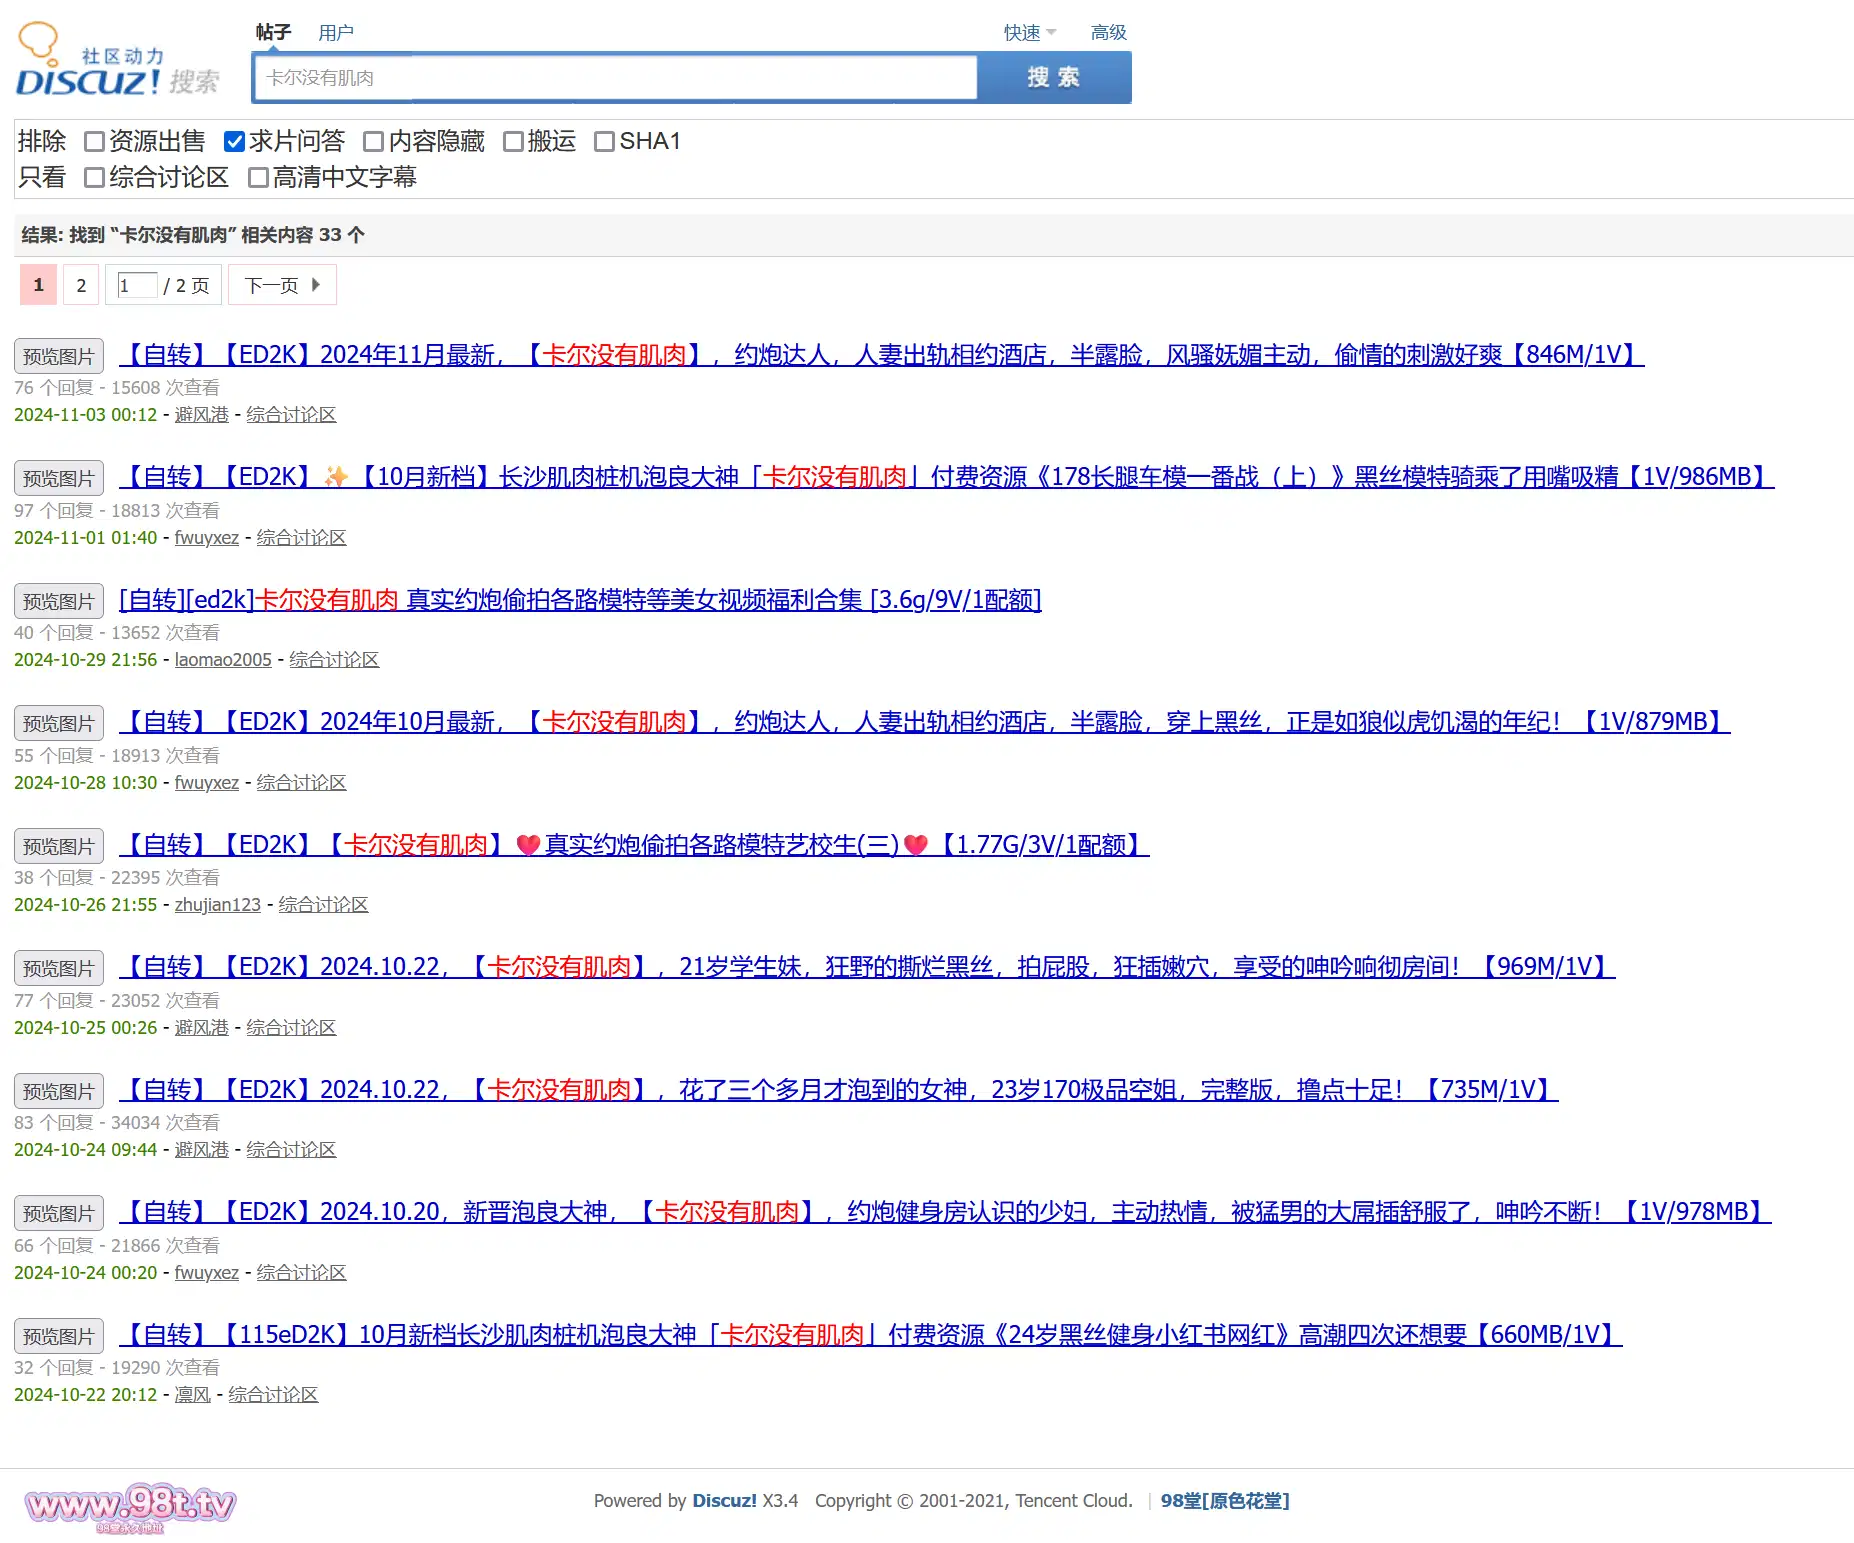Focus the search keyword input field
This screenshot has width=1854, height=1543.
coord(616,77)
